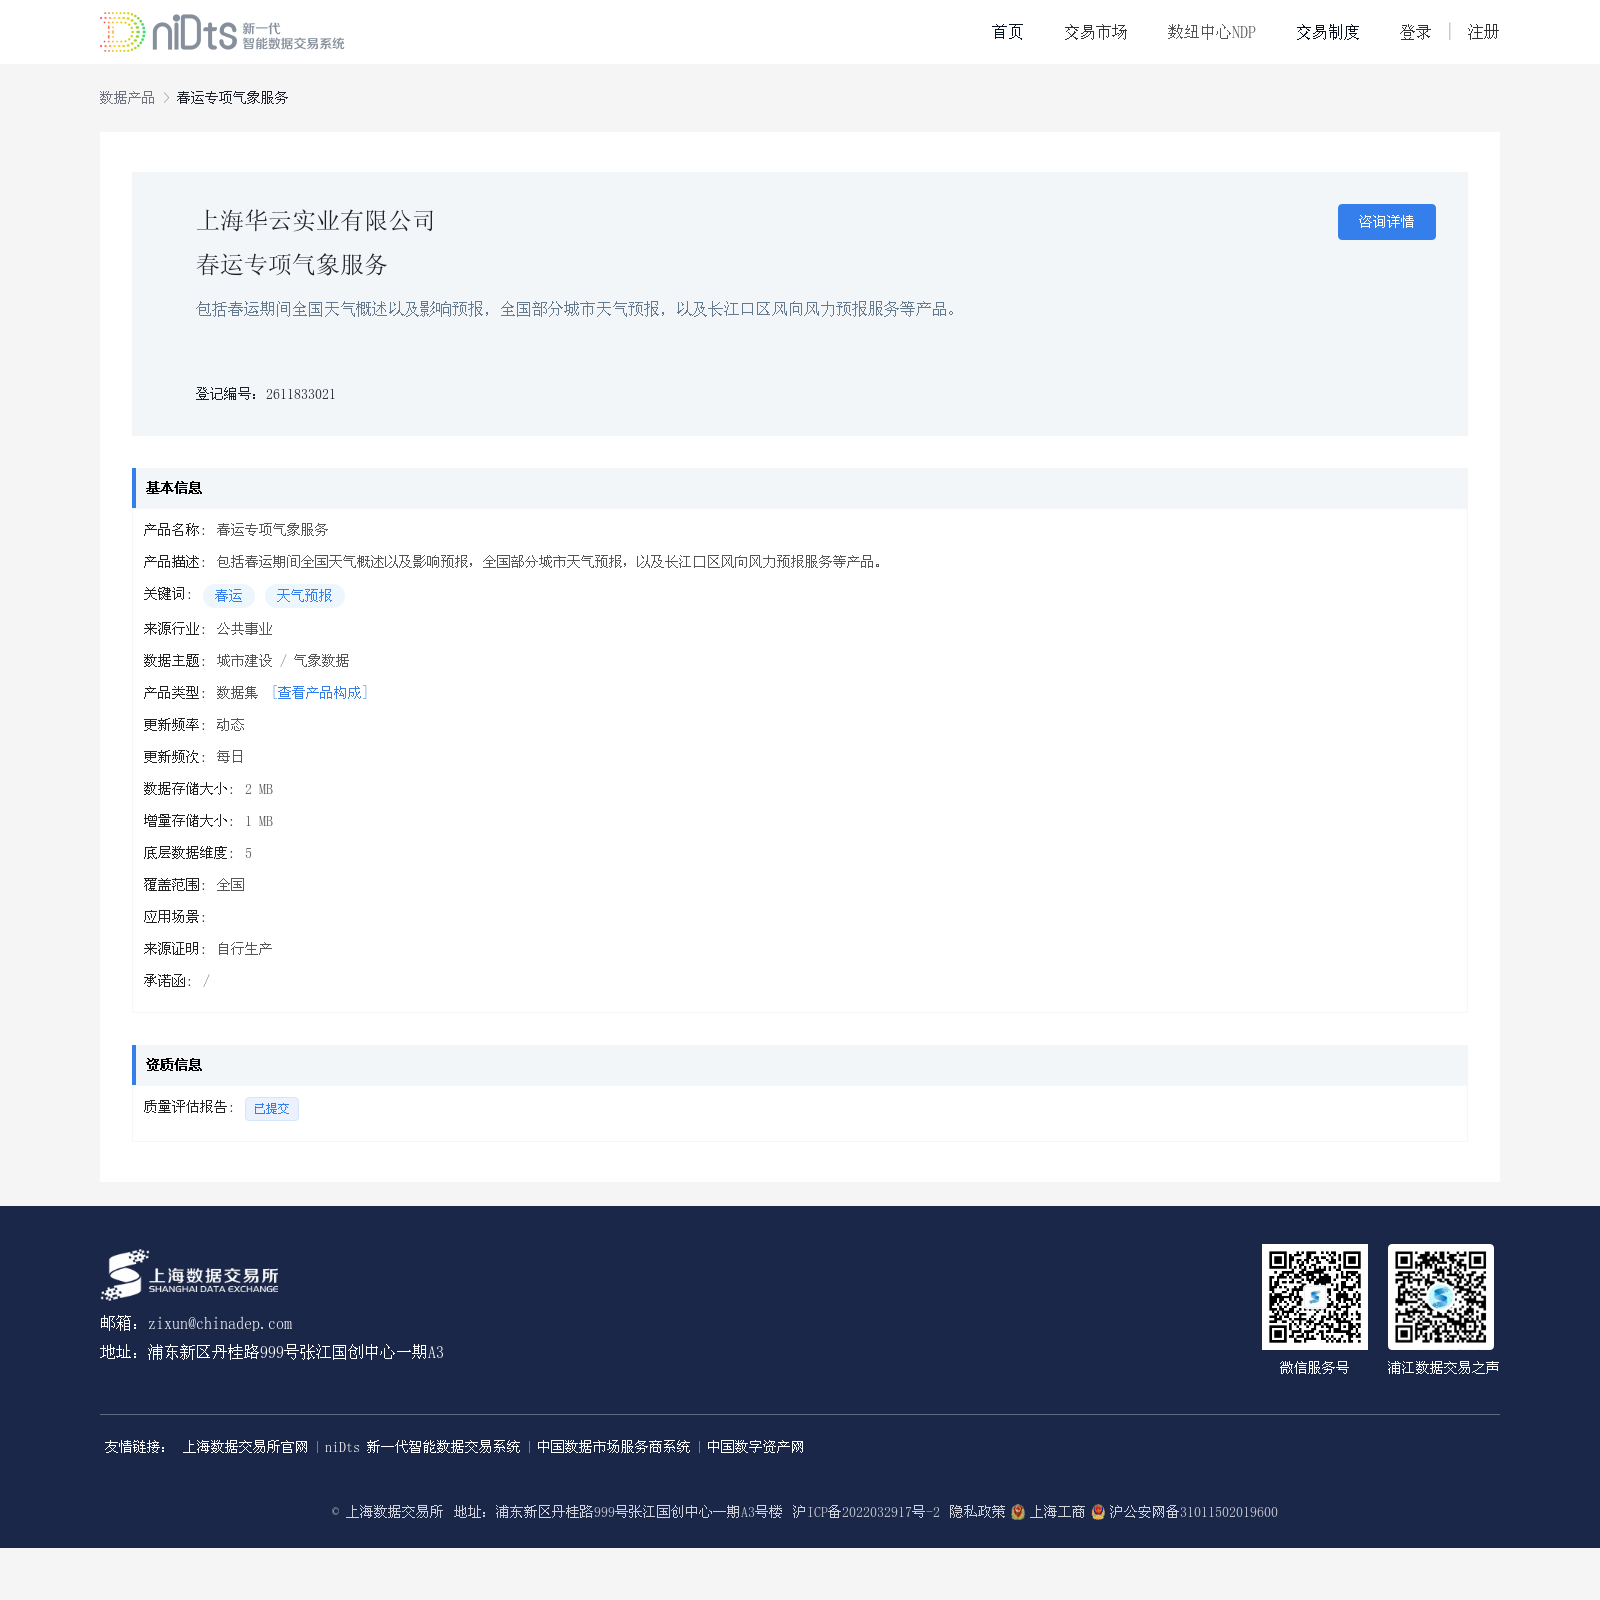Open the 上海数据交易所官网 friendly link

click(245, 1447)
